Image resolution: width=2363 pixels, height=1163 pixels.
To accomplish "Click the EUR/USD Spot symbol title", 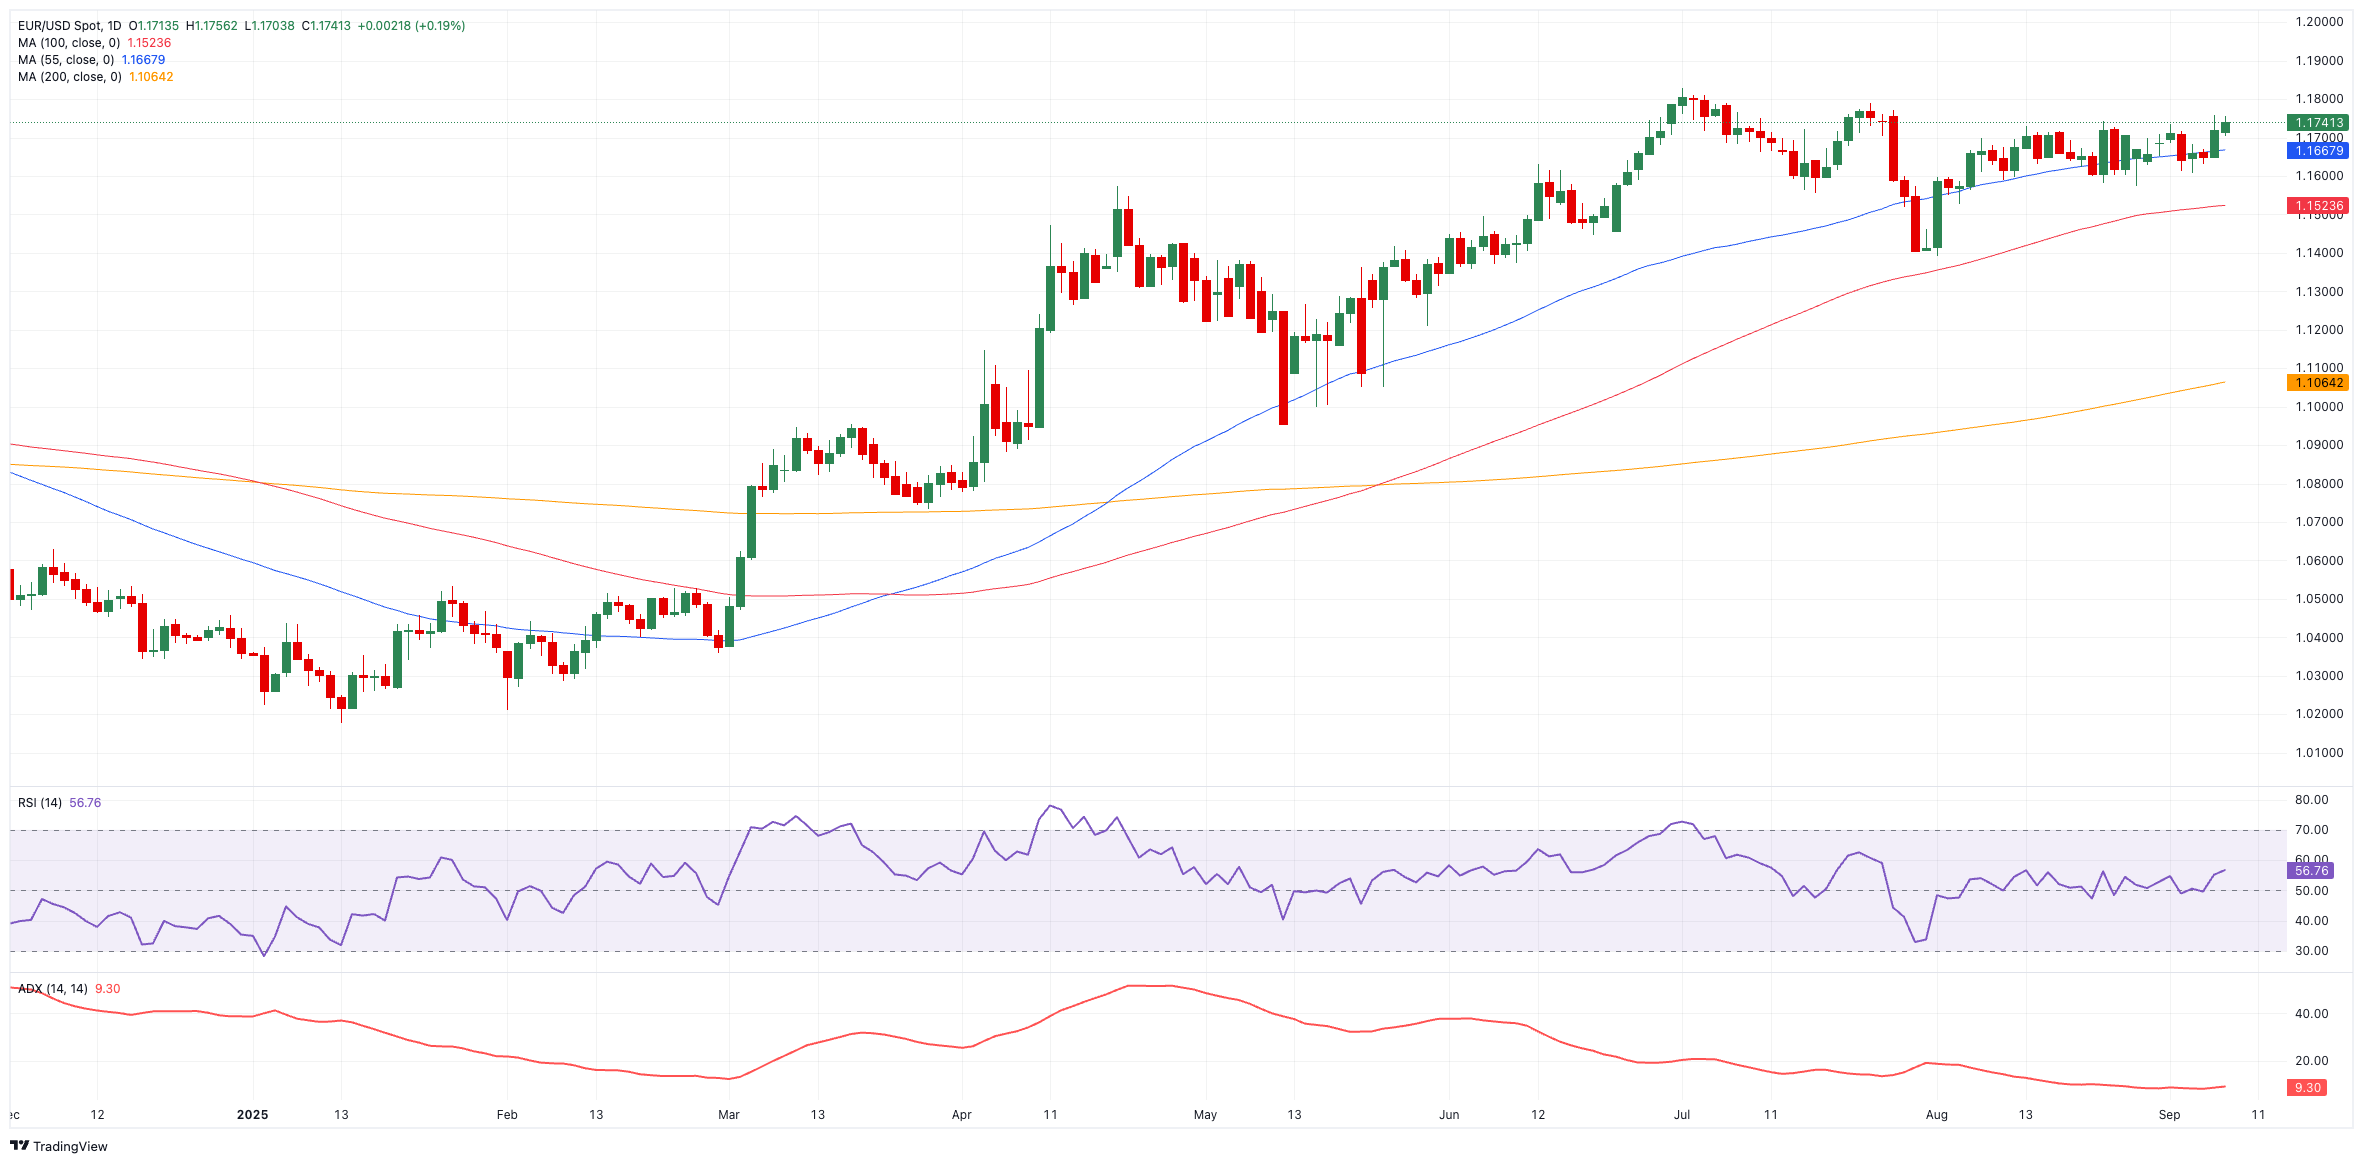I will click(x=69, y=26).
